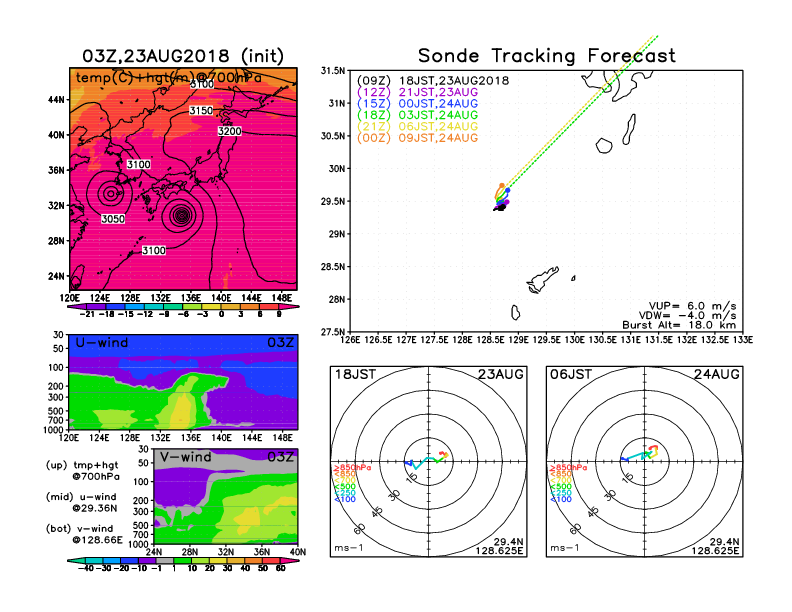Click the typhoon center near 136E on the 700hPa map
Viewport: 792px width, 612px height.
tap(182, 216)
